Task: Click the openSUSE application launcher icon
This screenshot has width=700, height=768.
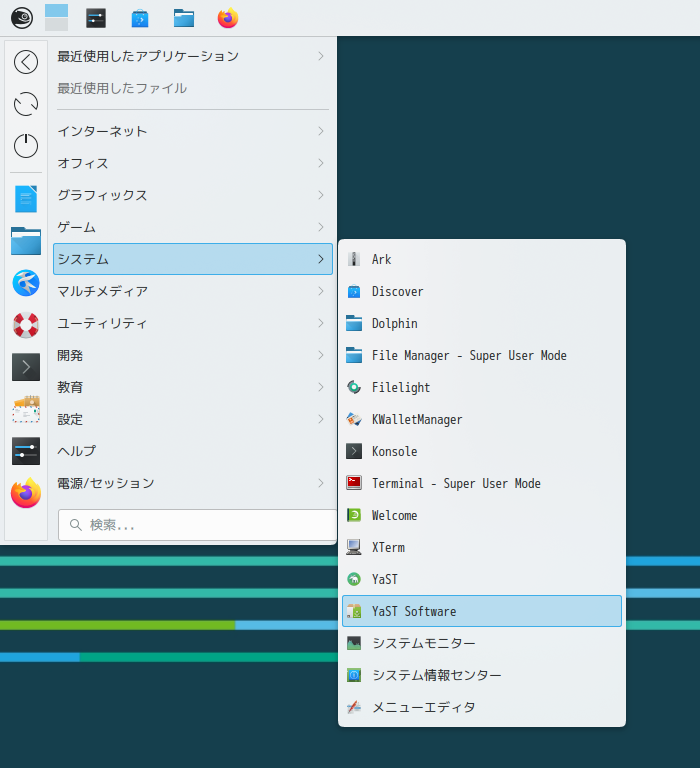Action: pos(22,18)
